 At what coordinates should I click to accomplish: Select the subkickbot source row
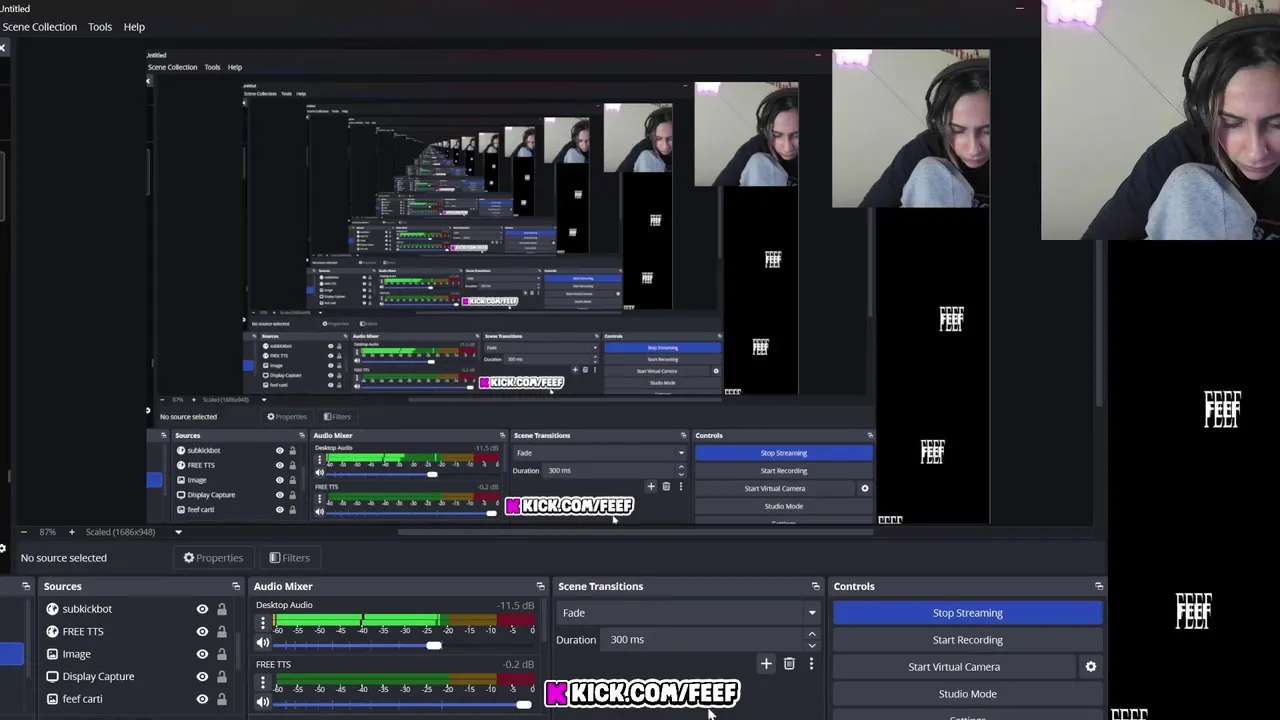pyautogui.click(x=135, y=609)
